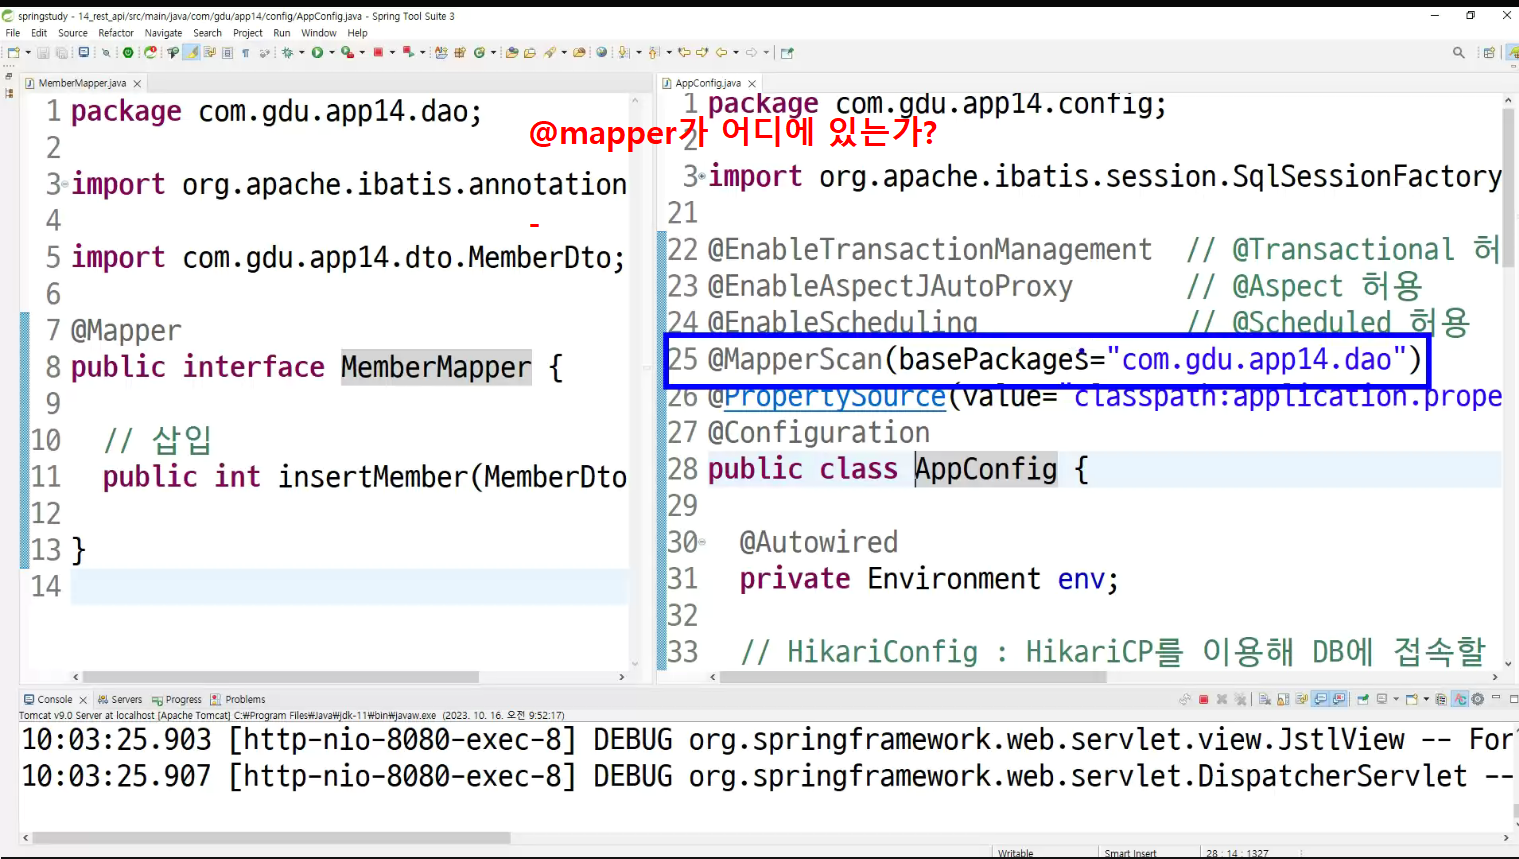Toggle Block Selection mode button
The height and width of the screenshot is (859, 1519).
point(227,52)
